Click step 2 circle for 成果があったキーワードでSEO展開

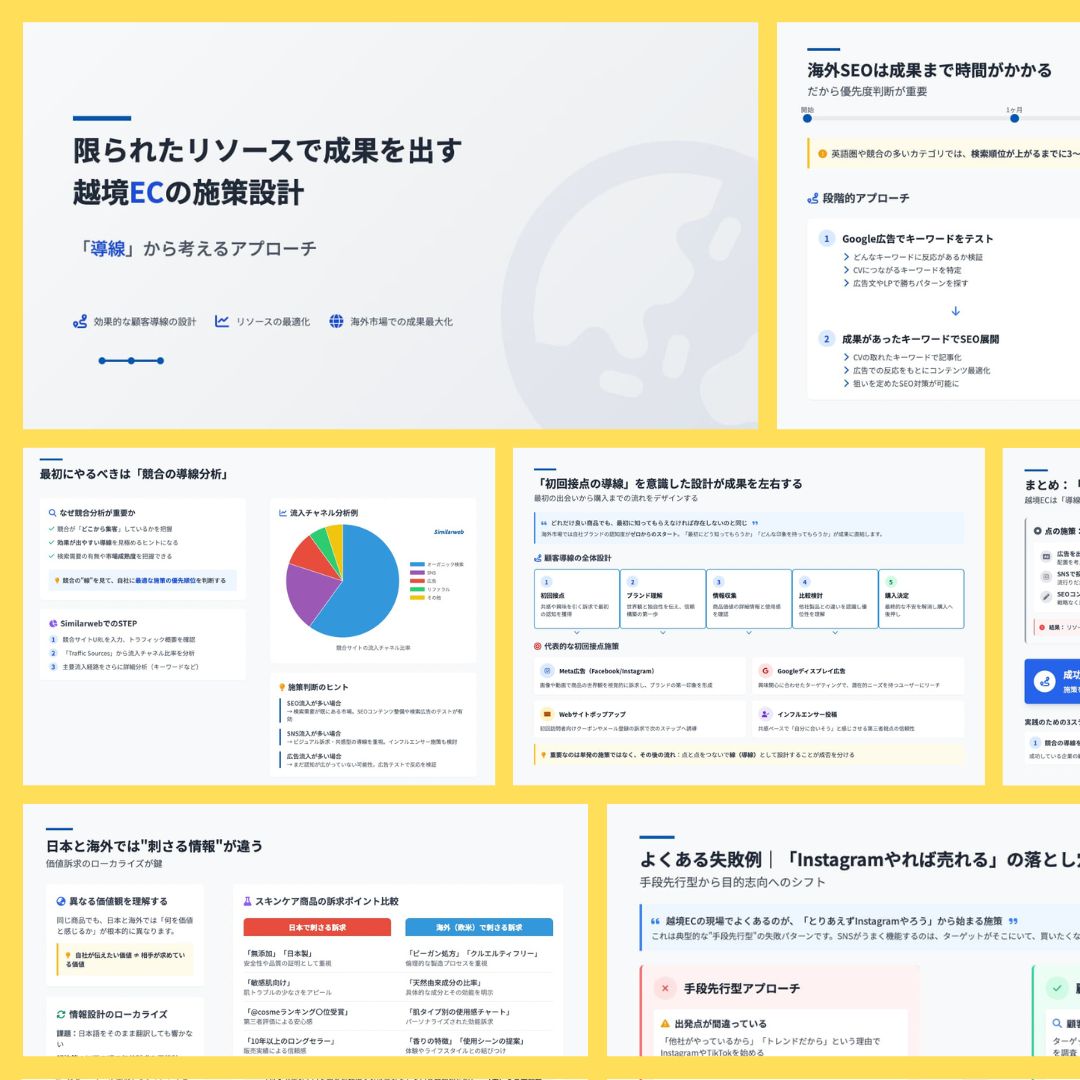(x=827, y=339)
